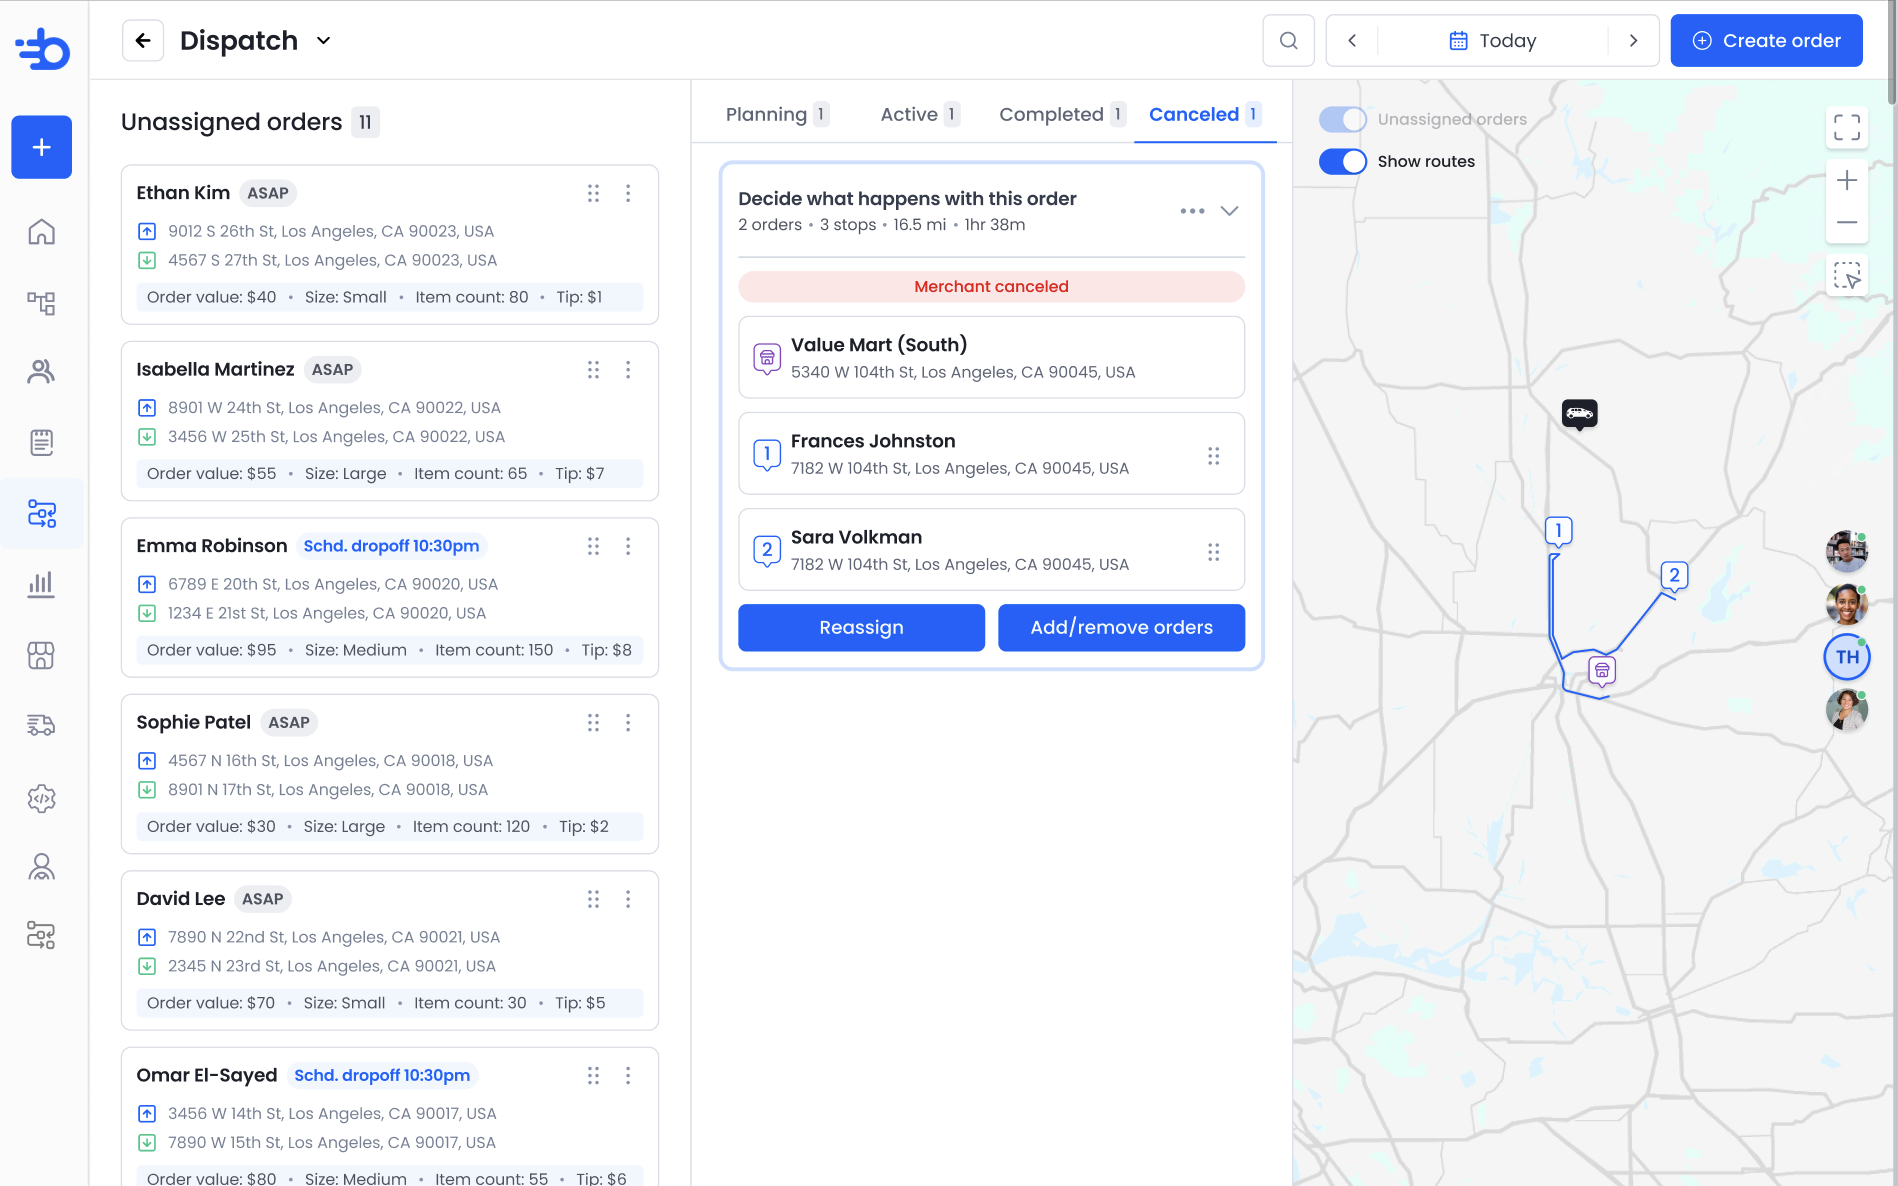Click the delivery truck sidebar icon
Image resolution: width=1898 pixels, height=1186 pixels.
pyautogui.click(x=41, y=725)
